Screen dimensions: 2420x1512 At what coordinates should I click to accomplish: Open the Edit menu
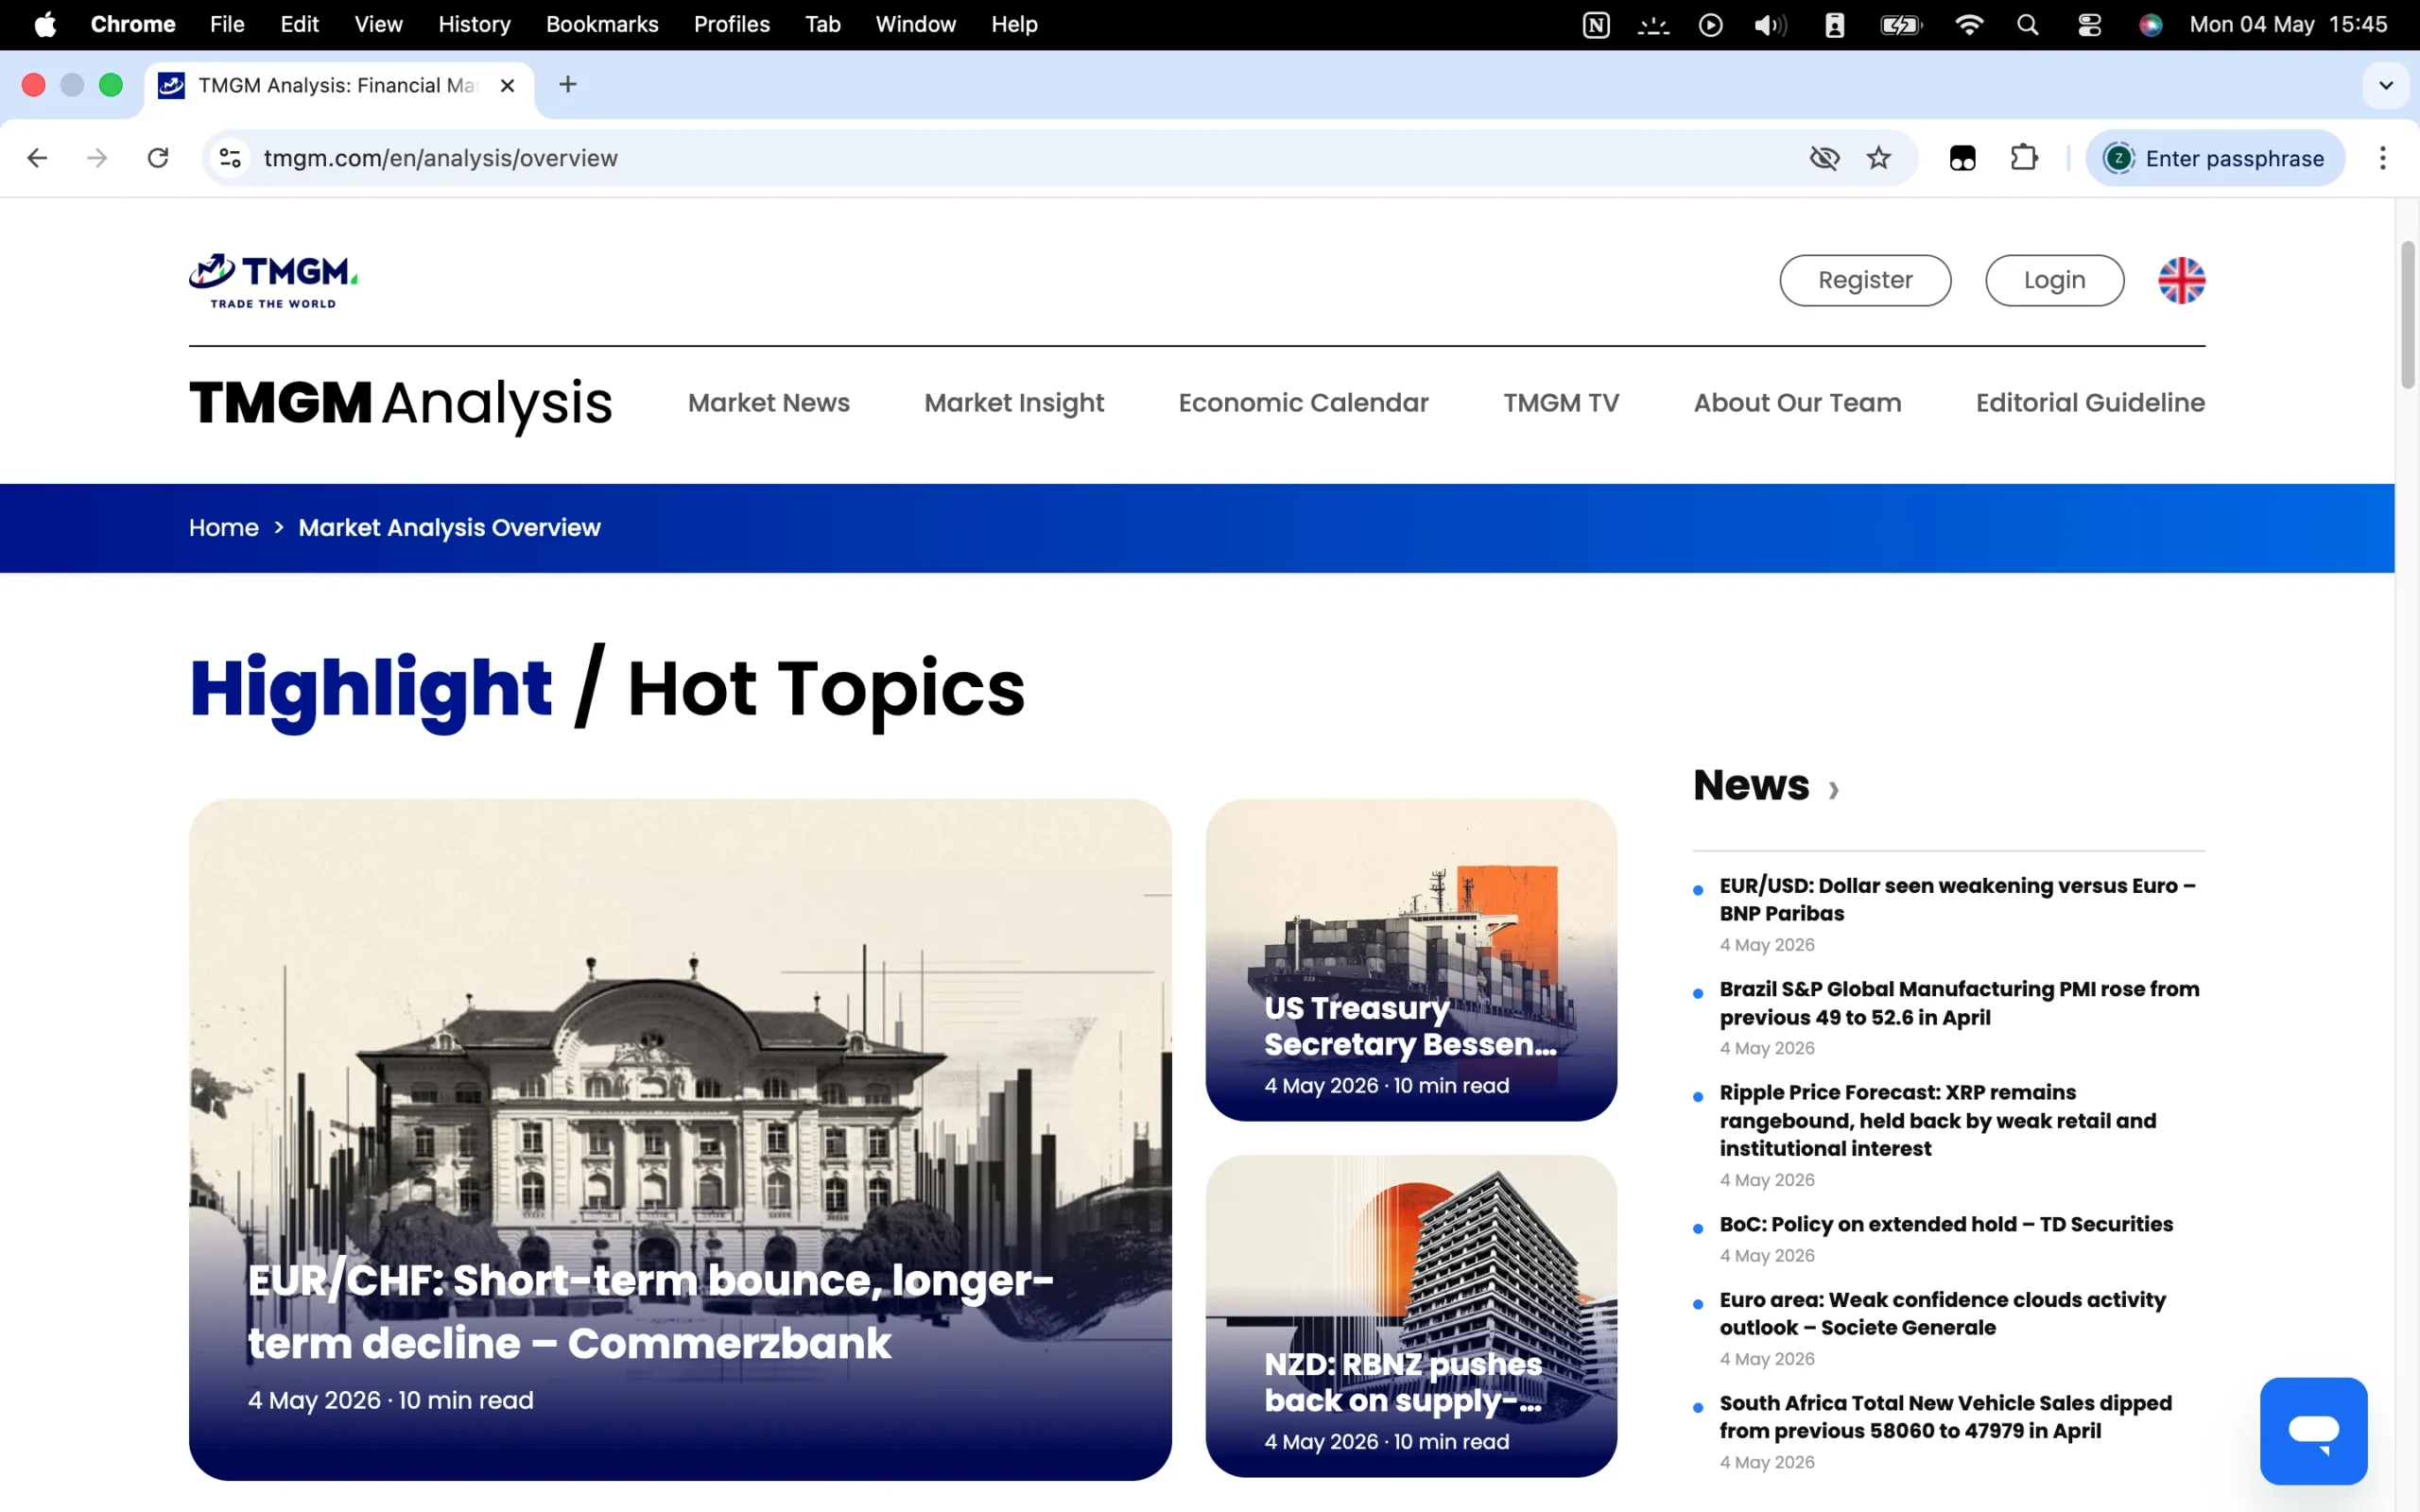pos(299,25)
